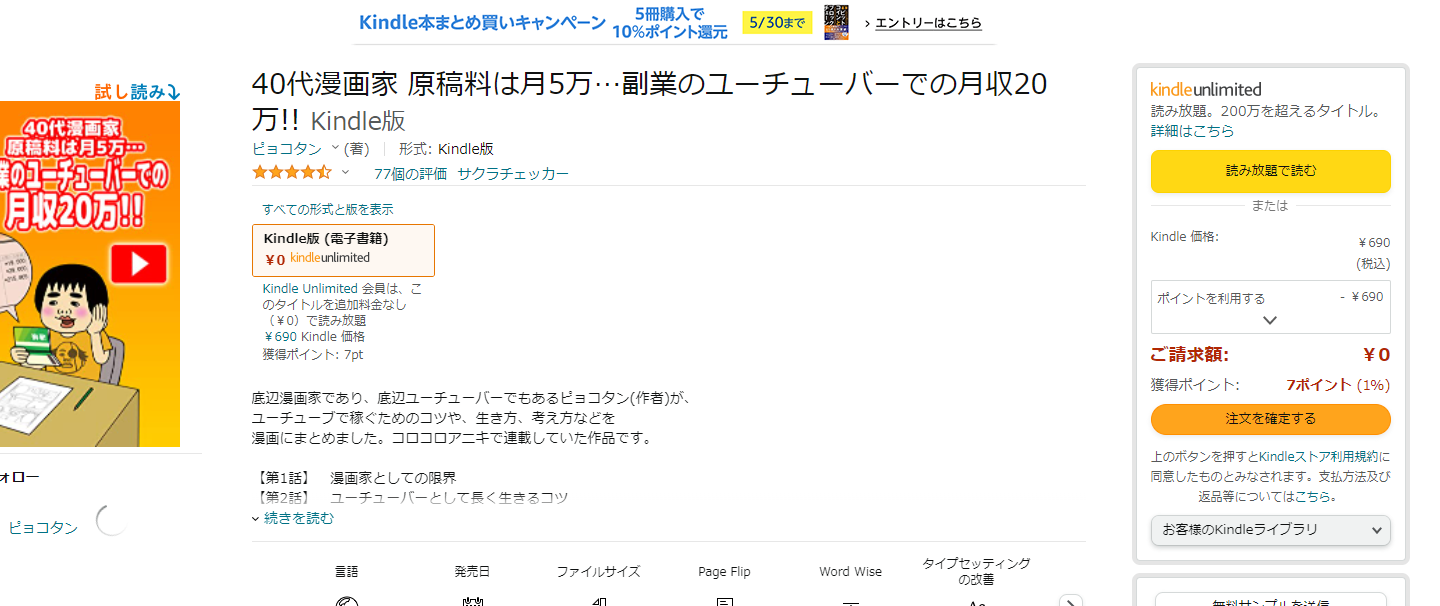Click the ¥690 Kindle 価格 text
1440x606 pixels.
314,337
